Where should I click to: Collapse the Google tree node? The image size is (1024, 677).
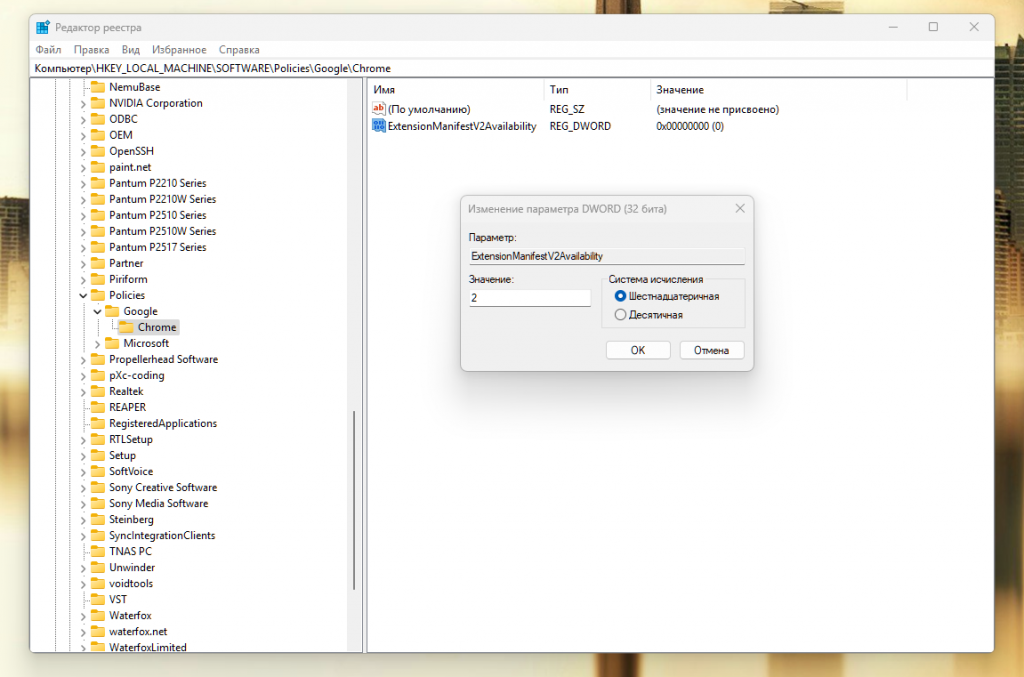[97, 311]
